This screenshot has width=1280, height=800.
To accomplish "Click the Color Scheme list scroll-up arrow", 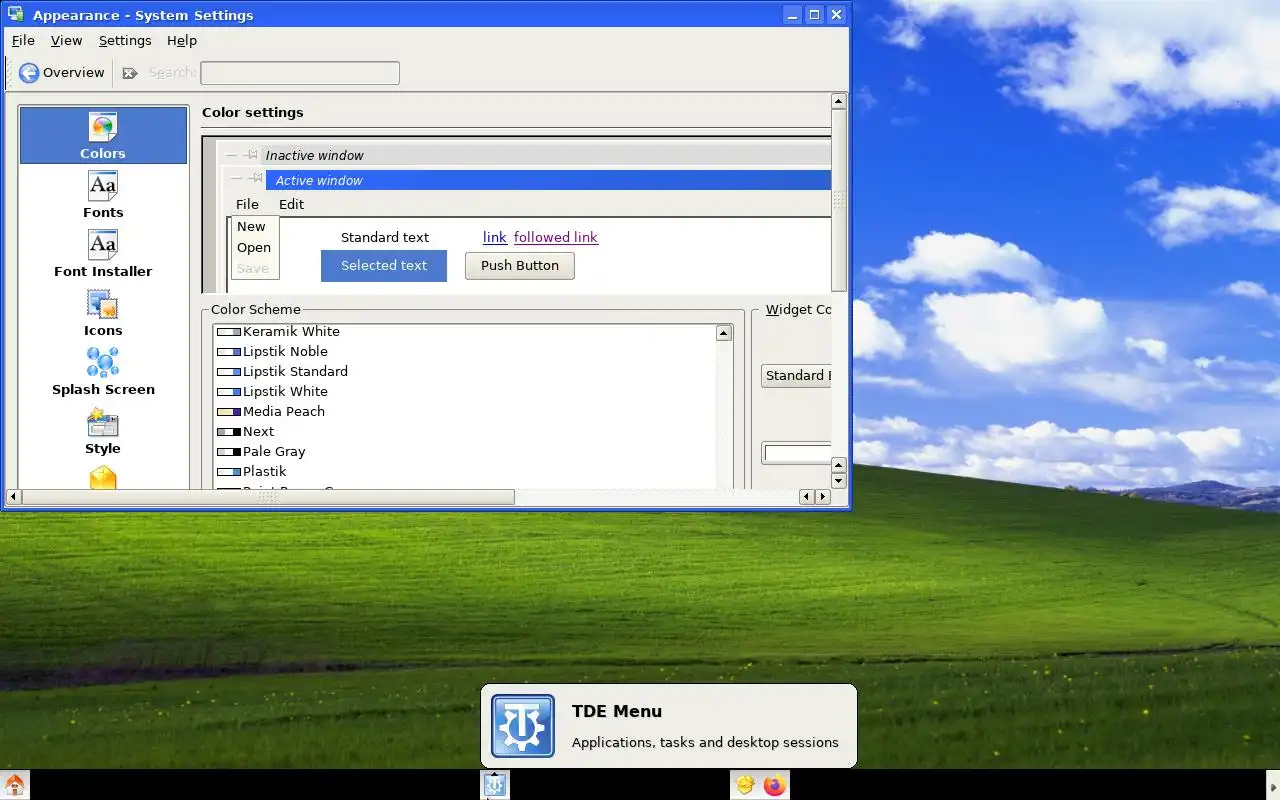I will click(x=724, y=333).
